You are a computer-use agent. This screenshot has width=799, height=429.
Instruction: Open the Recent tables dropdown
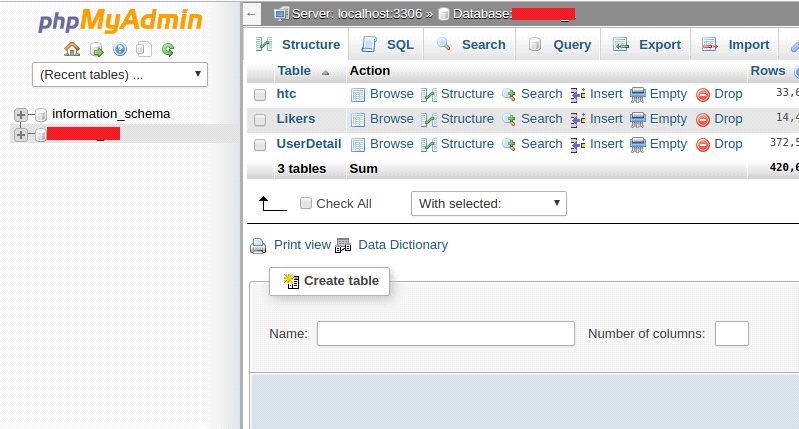tap(120, 74)
